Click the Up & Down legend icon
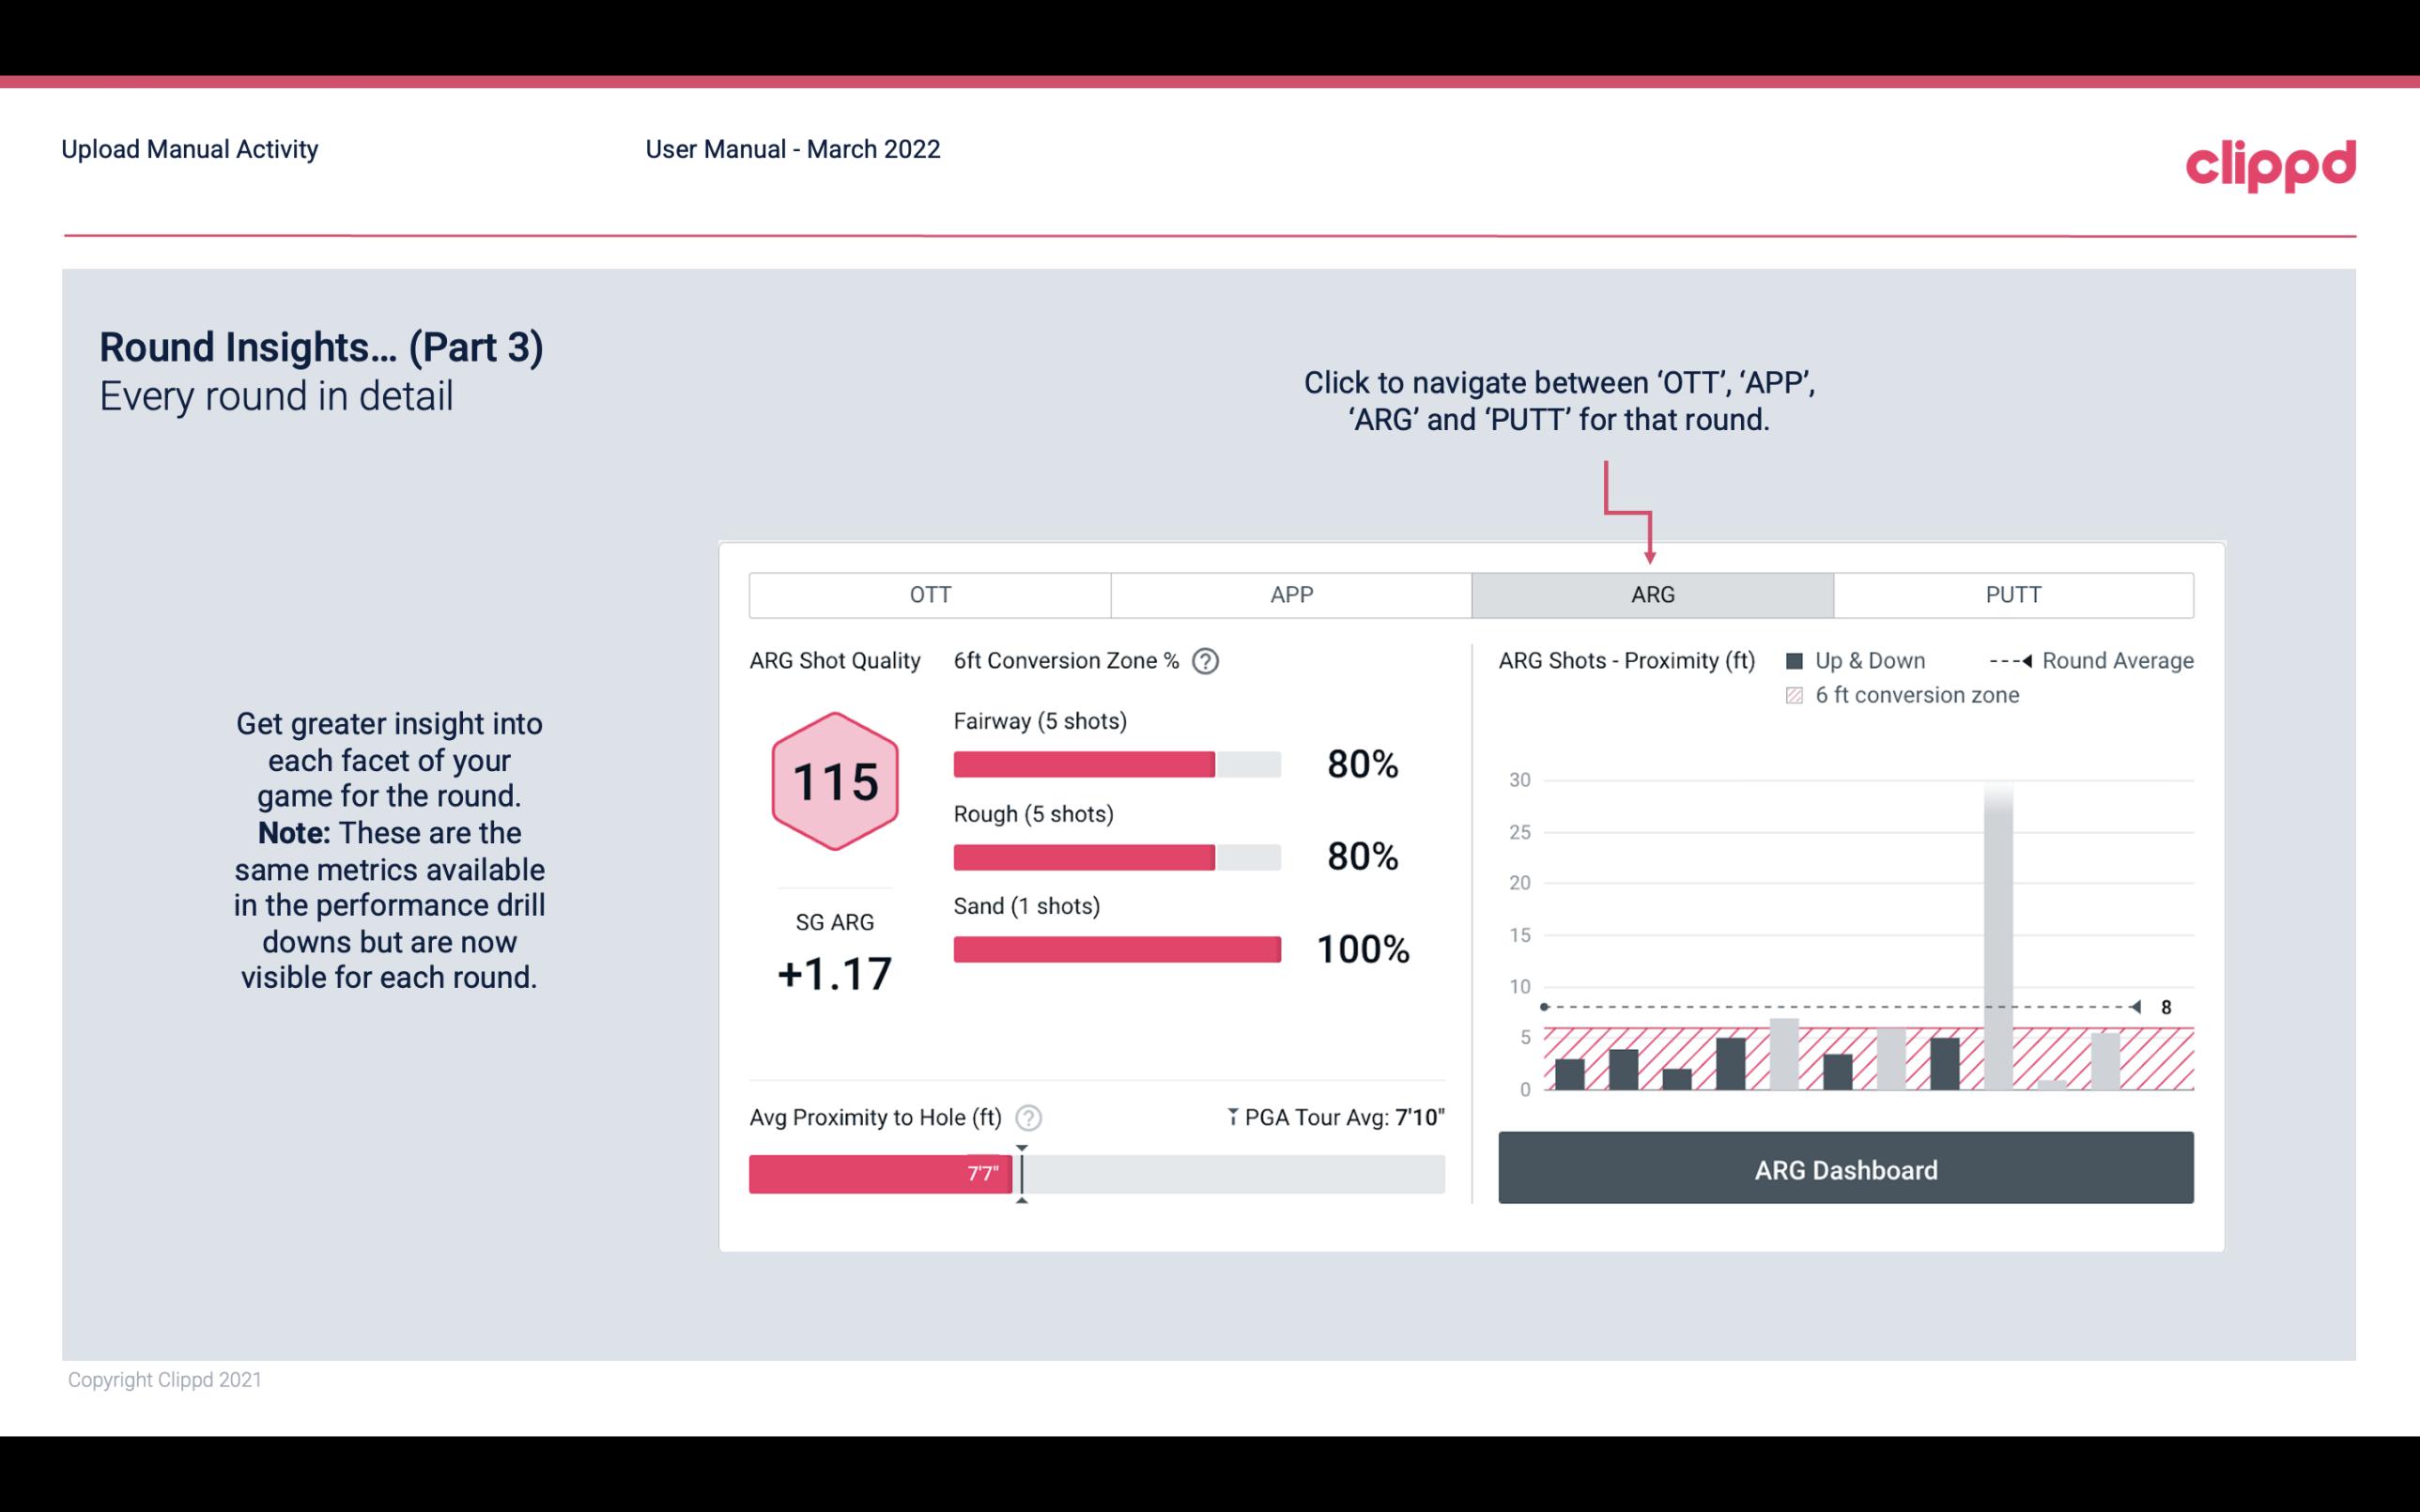This screenshot has width=2420, height=1512. point(1796,660)
